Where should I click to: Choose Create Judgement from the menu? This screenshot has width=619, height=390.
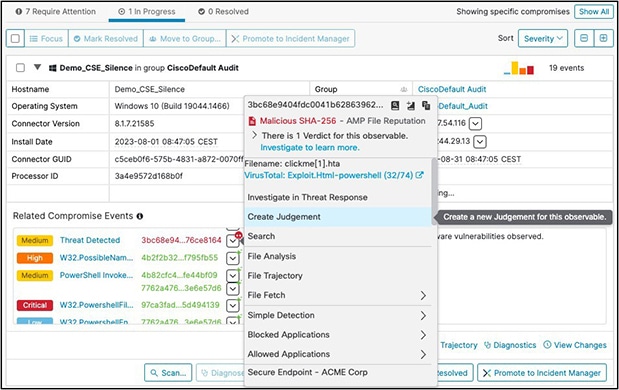coord(338,217)
